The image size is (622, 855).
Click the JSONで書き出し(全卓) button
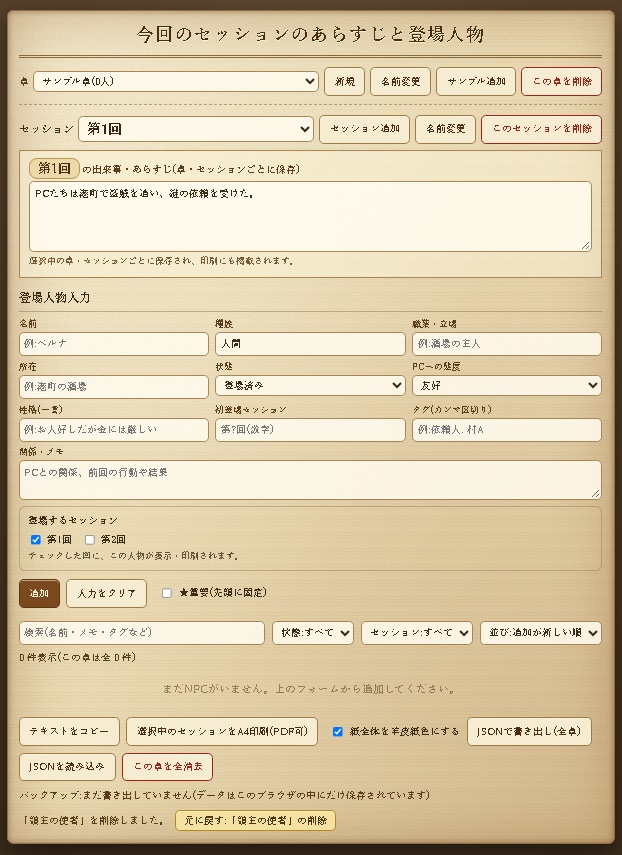pos(529,732)
